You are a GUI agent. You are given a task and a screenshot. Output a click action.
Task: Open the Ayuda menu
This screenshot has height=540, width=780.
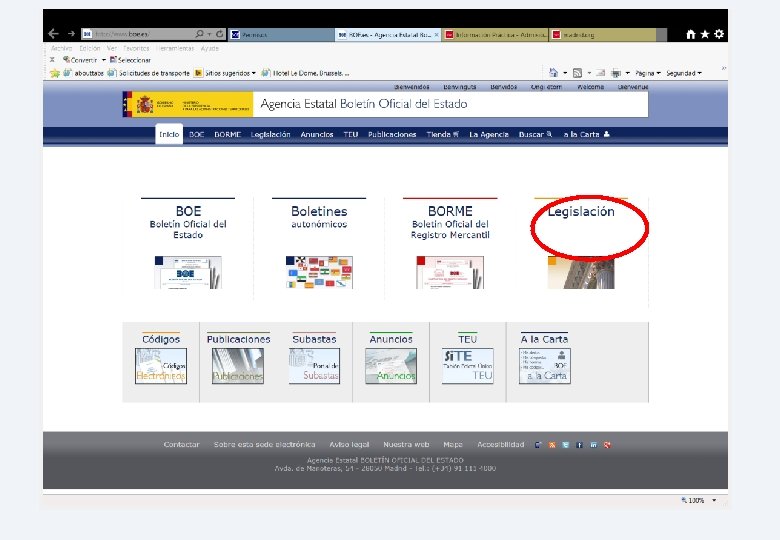tap(210, 48)
